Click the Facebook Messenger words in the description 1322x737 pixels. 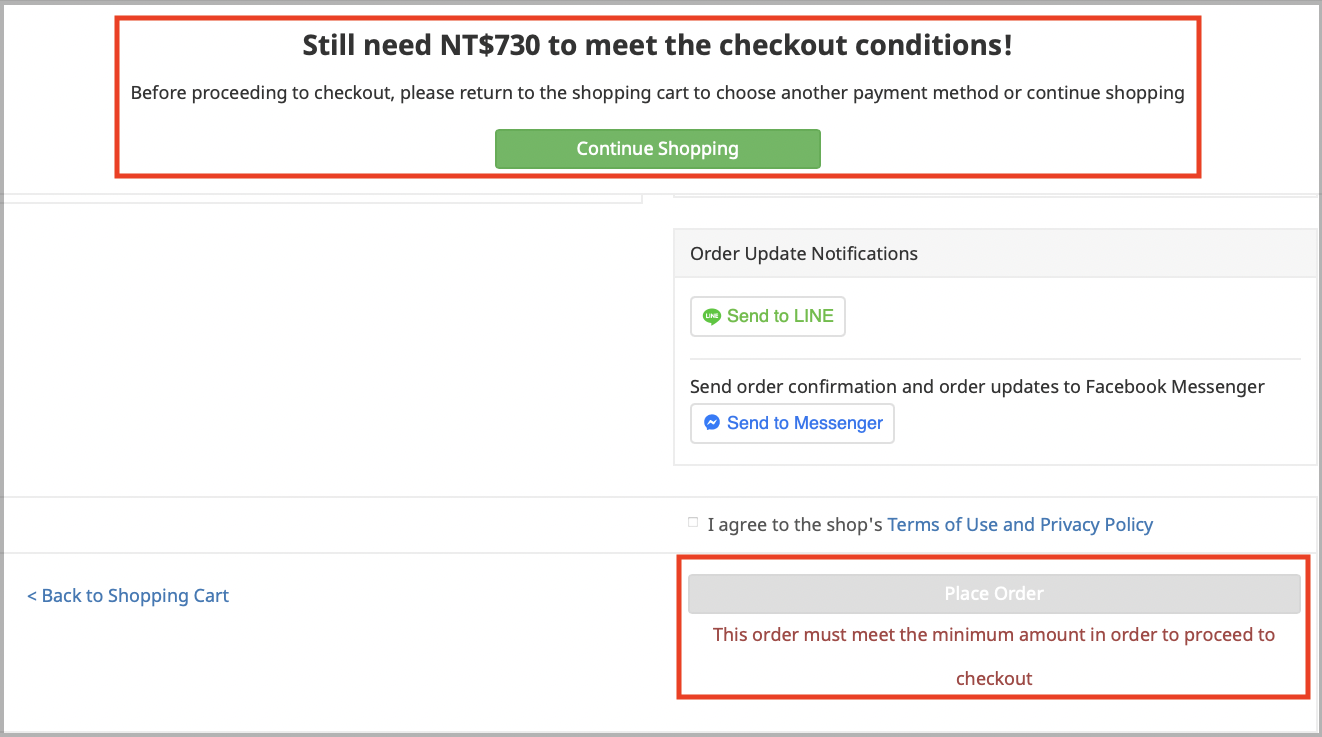pyautogui.click(x=1175, y=386)
